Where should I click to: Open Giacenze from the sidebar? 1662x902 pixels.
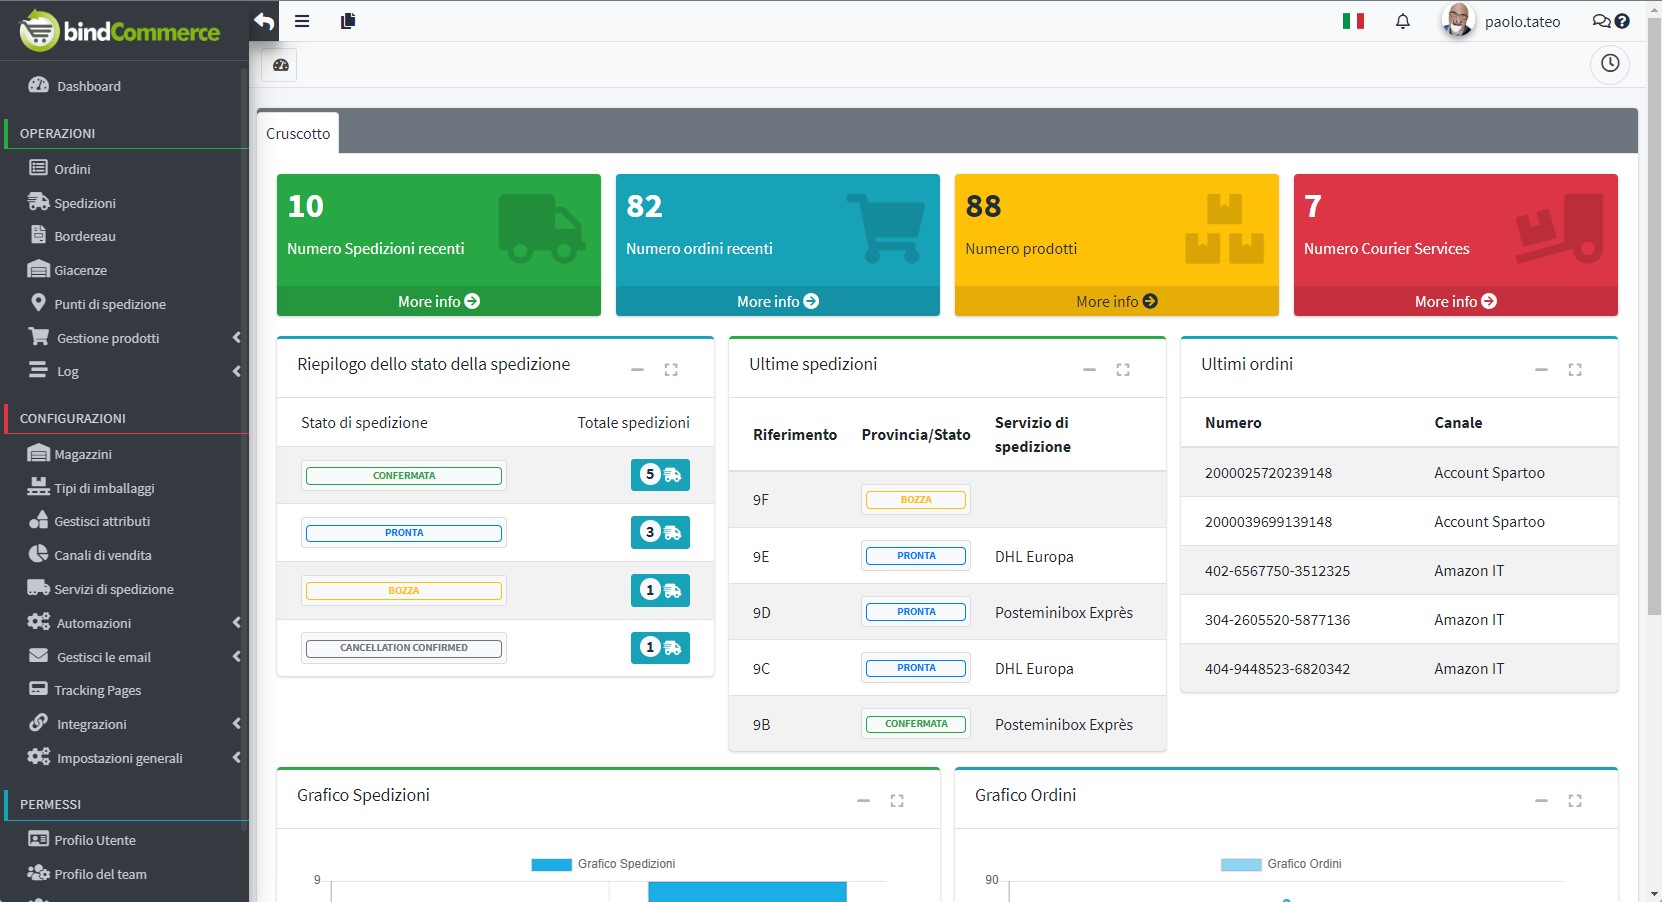38,269
